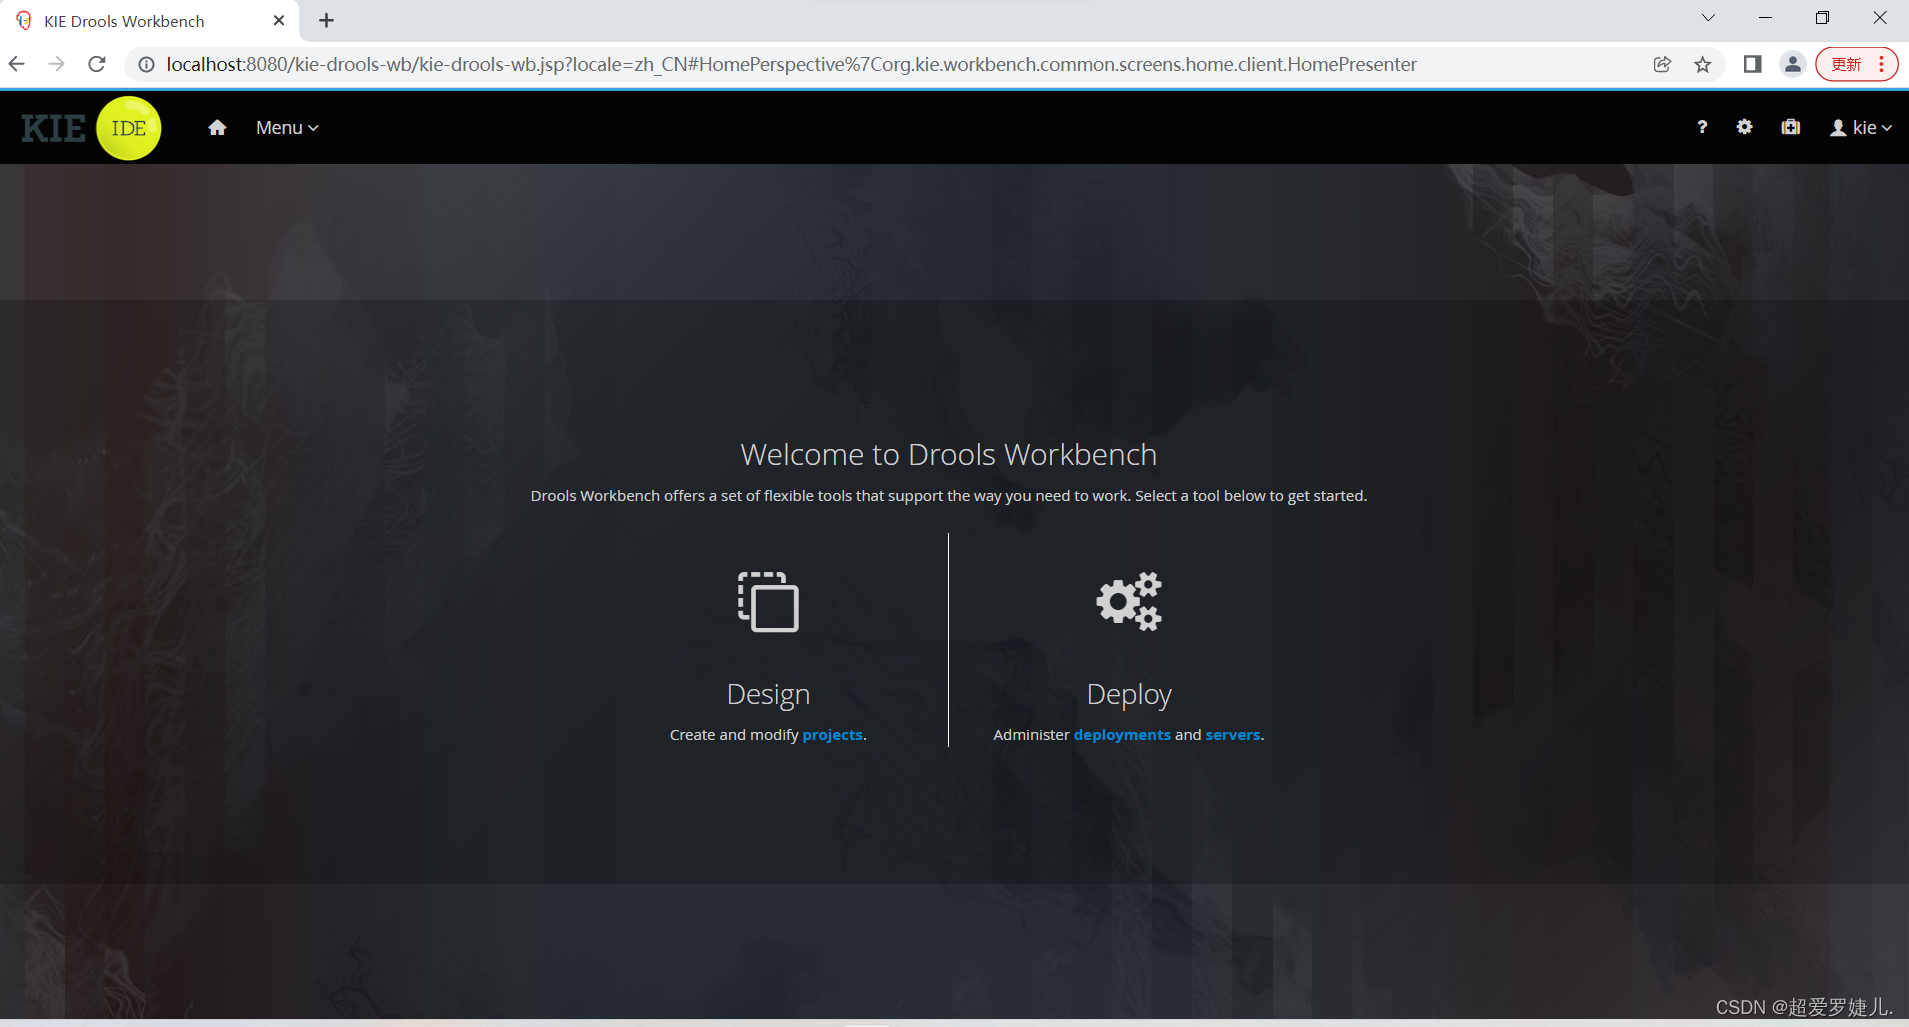Expand the kie user menu
1909x1027 pixels.
coord(1861,128)
